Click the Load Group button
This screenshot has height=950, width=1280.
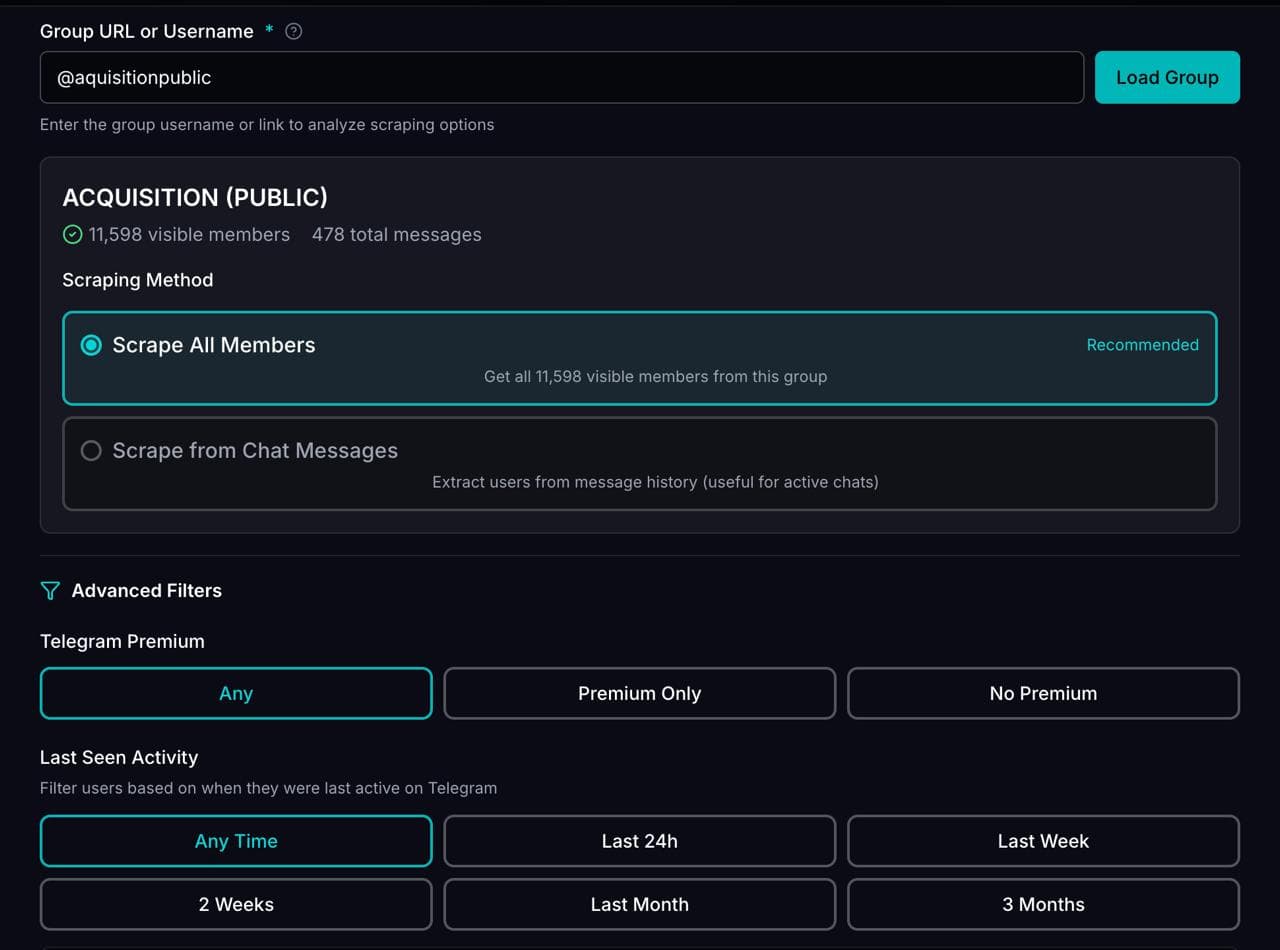pyautogui.click(x=1167, y=77)
